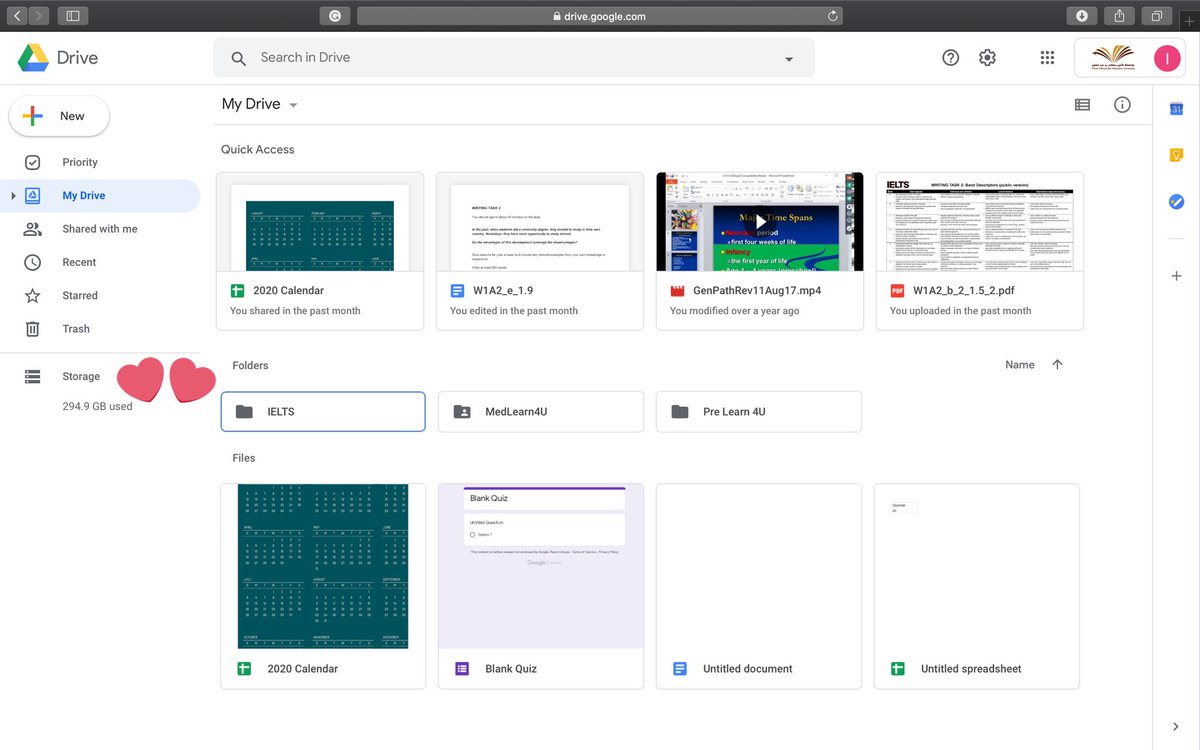Open Google Keep side panel icon

point(1177,155)
